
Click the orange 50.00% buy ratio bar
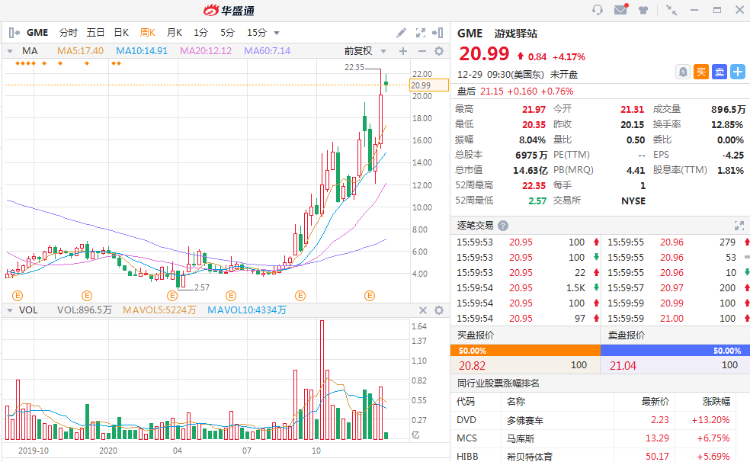tap(525, 351)
